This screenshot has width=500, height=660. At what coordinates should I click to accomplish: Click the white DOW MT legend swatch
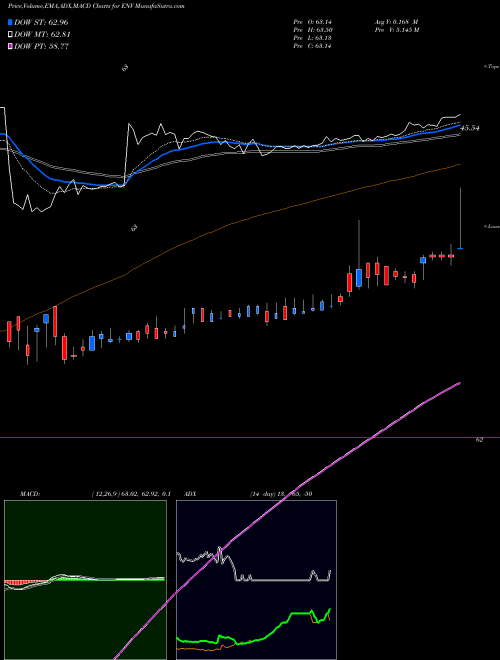point(11,35)
